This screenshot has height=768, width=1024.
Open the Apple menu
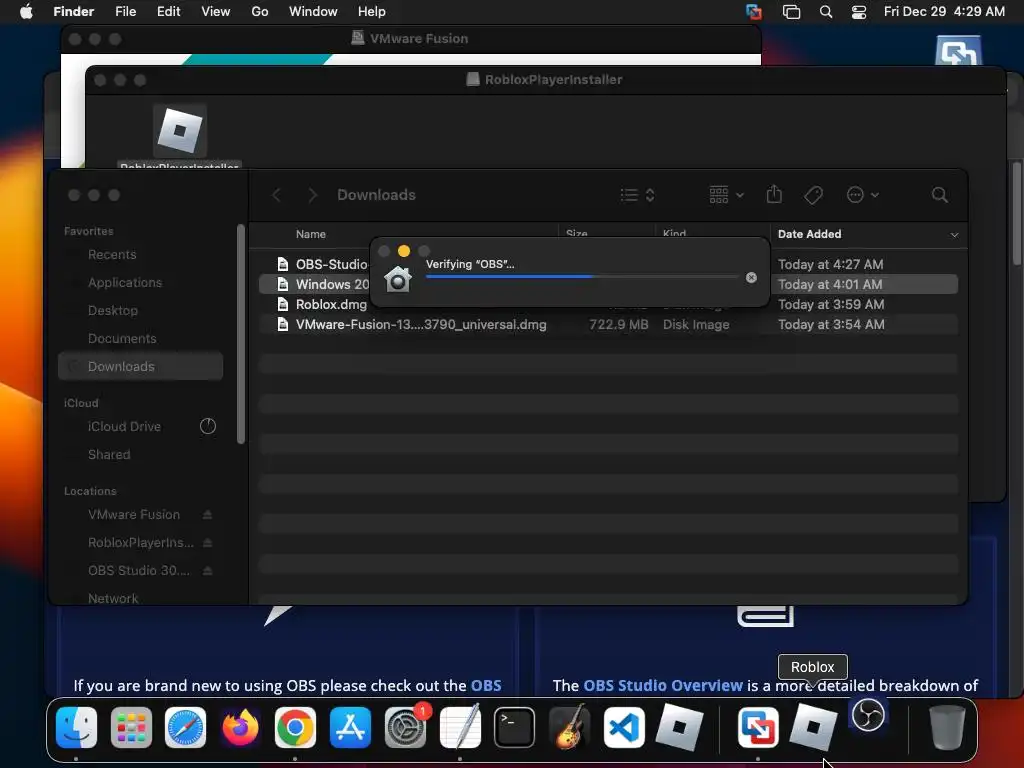[x=26, y=12]
